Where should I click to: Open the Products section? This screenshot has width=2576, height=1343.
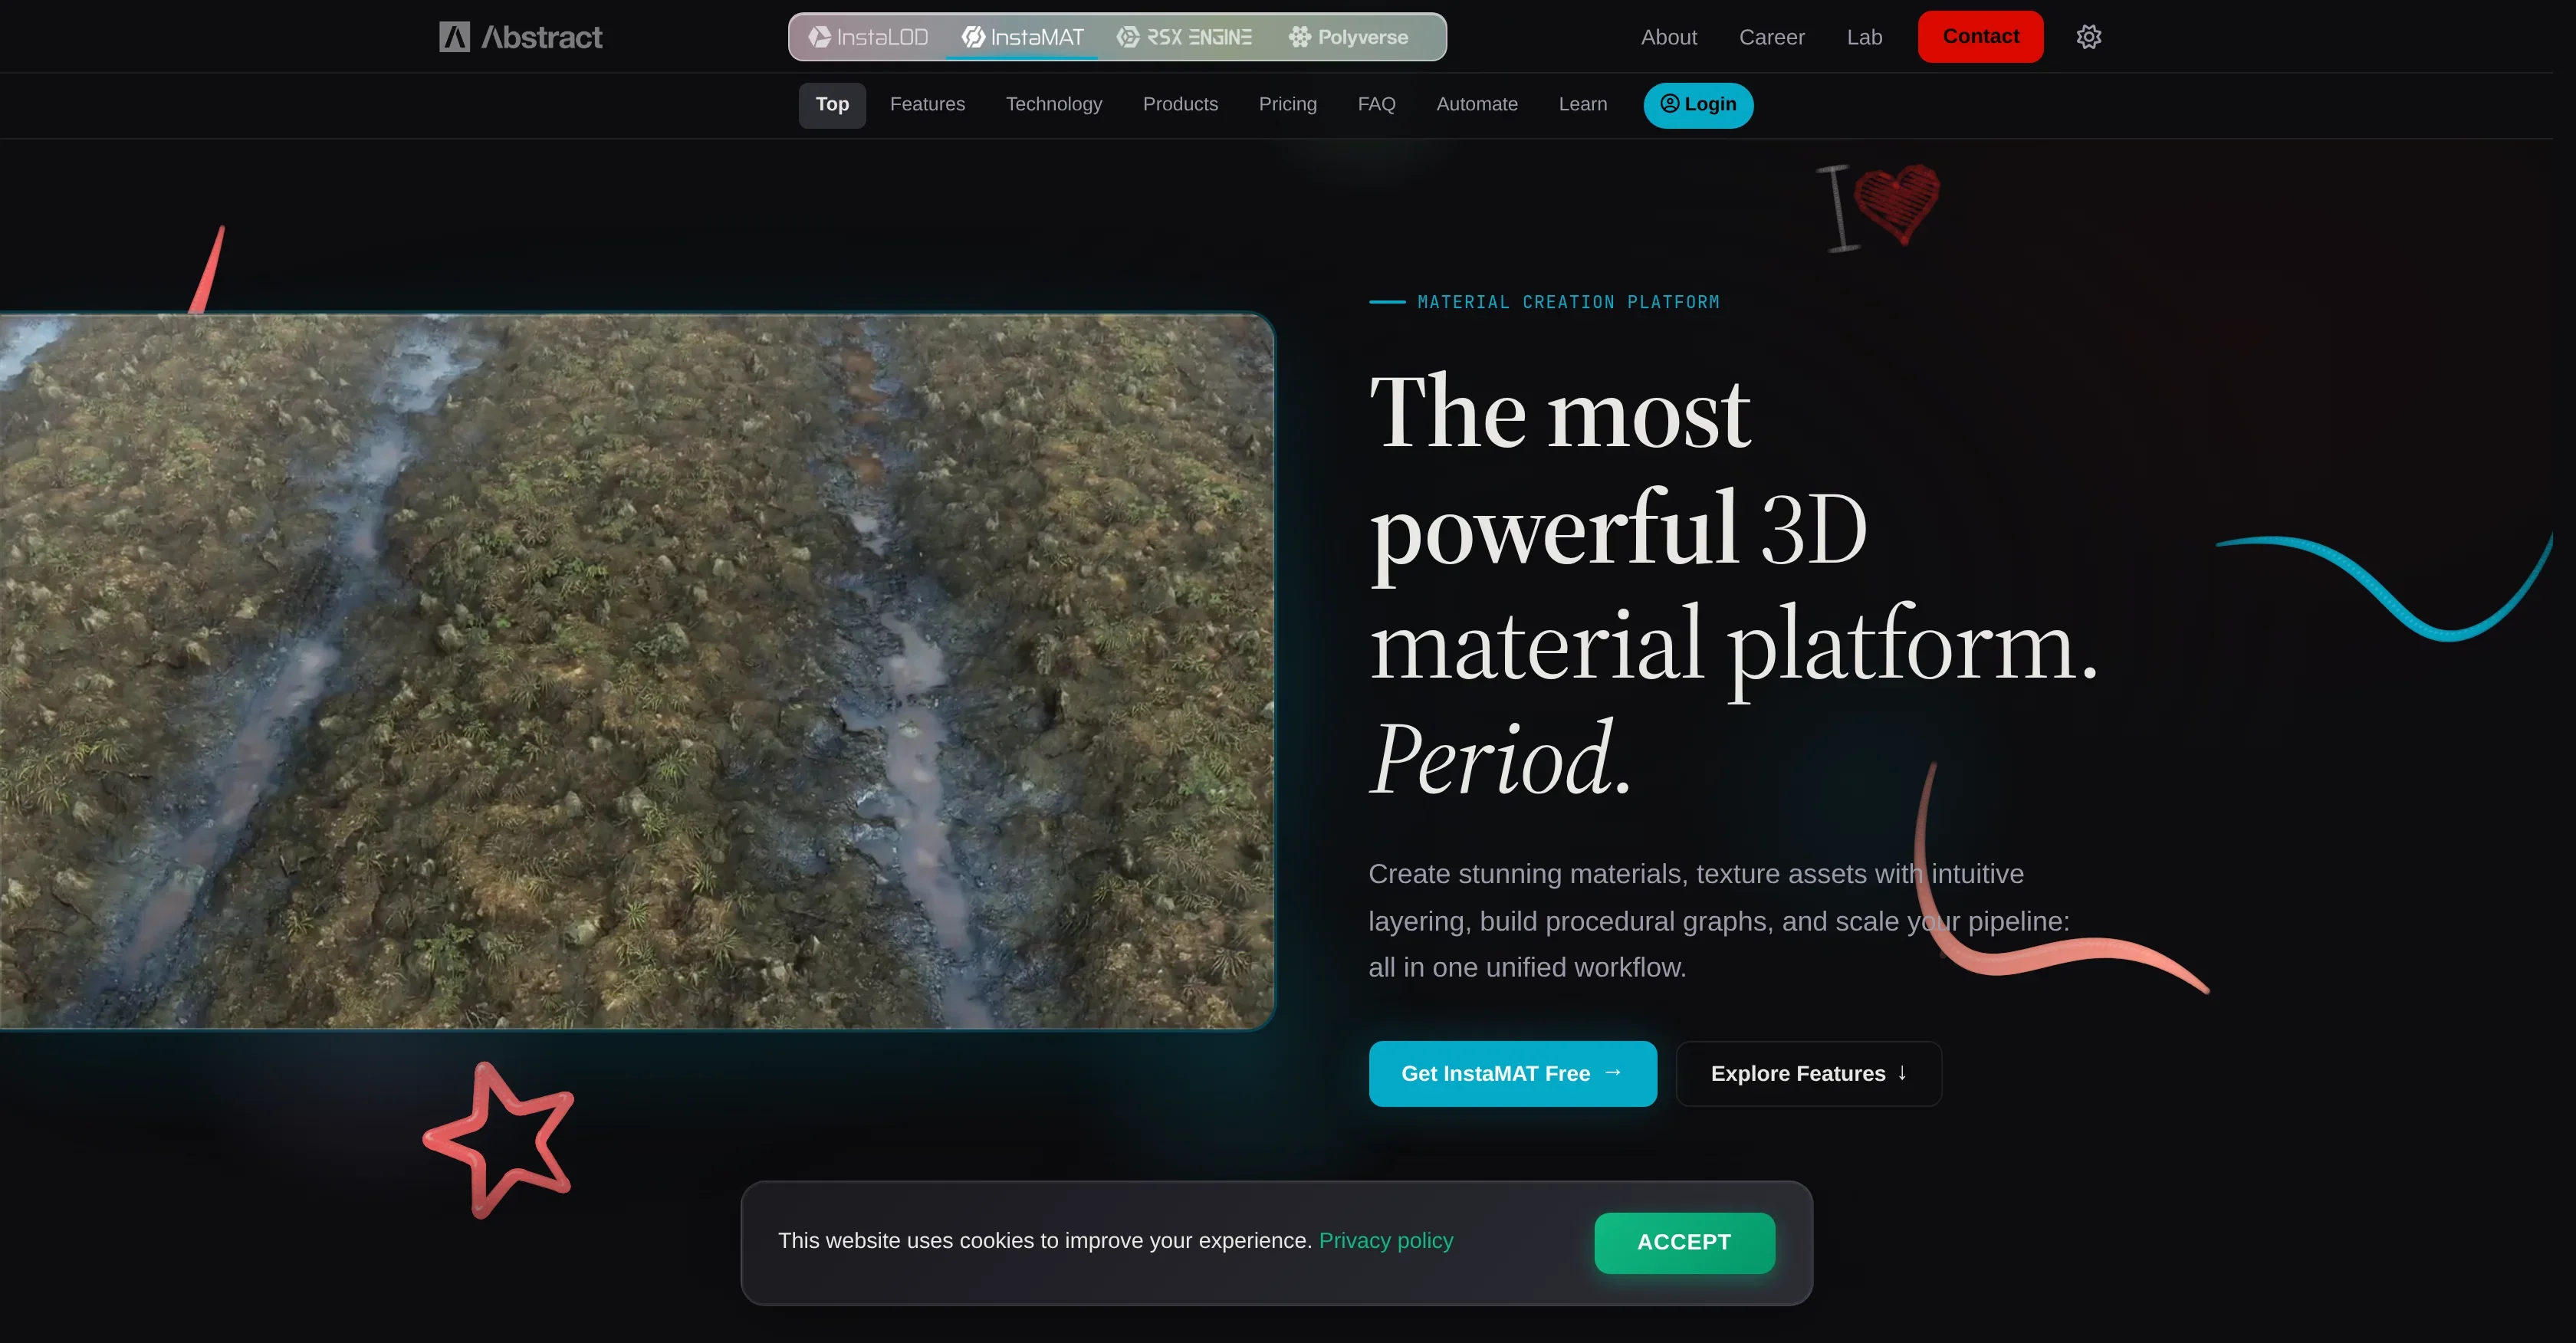tap(1180, 105)
